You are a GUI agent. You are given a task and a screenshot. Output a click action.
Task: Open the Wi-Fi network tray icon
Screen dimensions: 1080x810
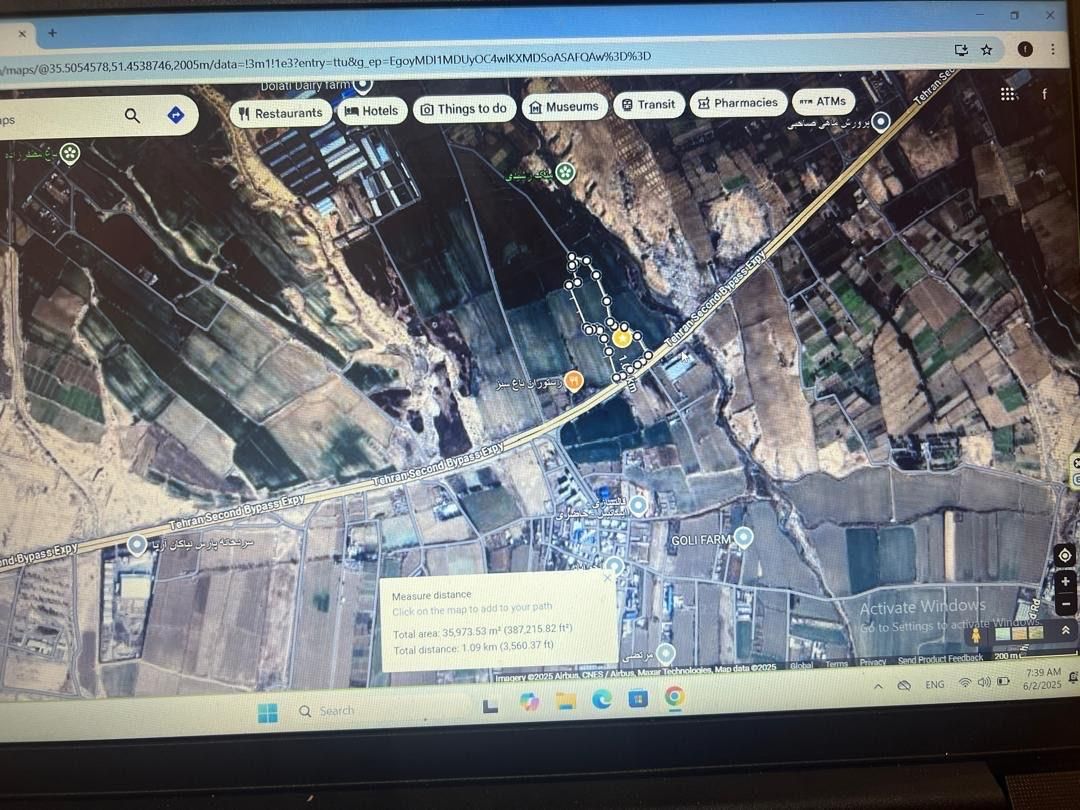click(965, 683)
